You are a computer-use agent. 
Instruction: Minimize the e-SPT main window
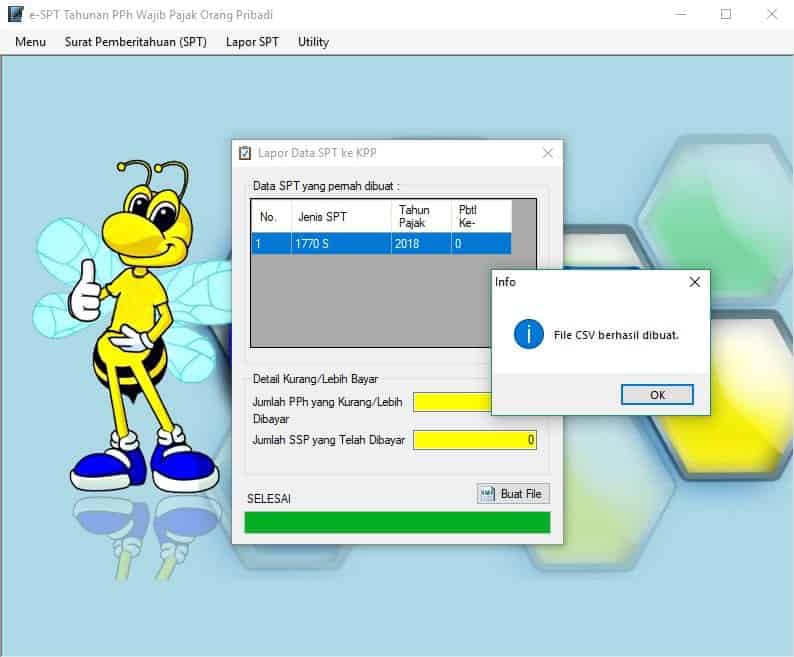[682, 14]
